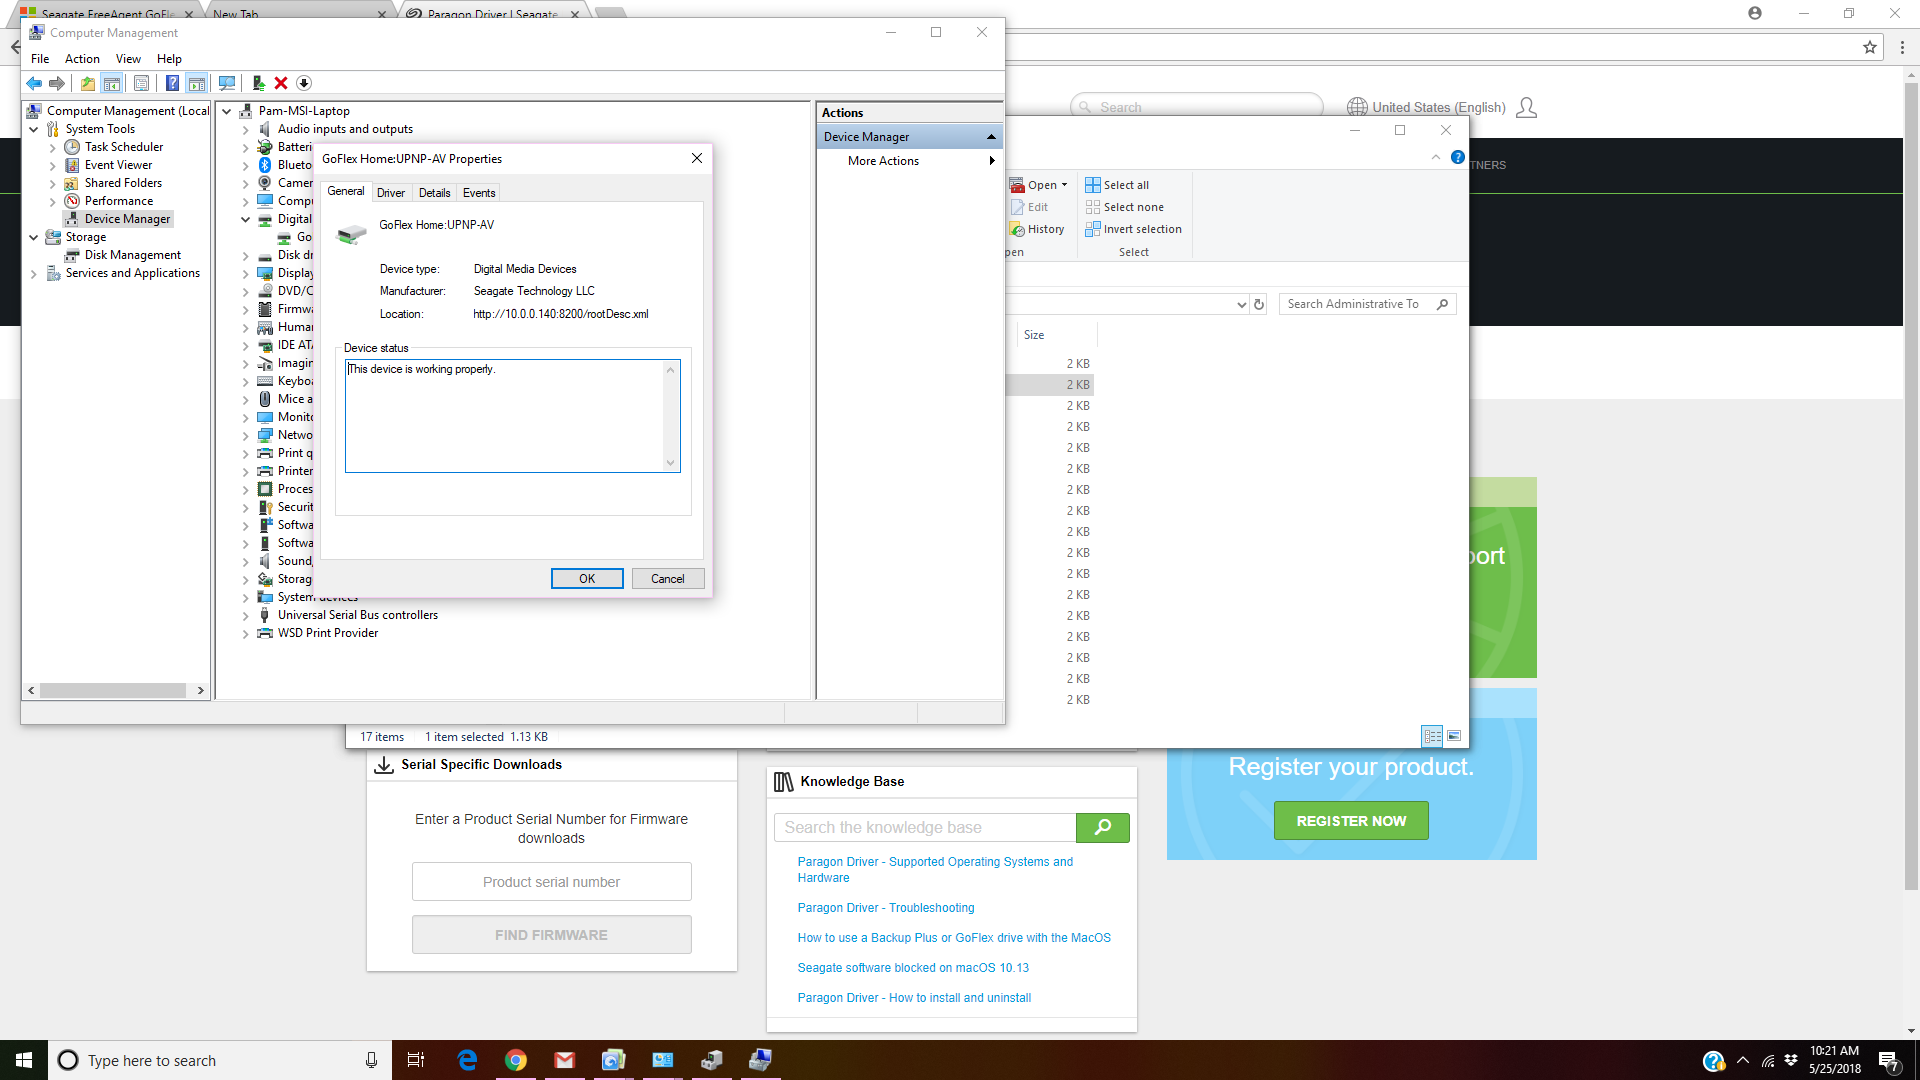
Task: Open the View menu
Action: coord(128,59)
